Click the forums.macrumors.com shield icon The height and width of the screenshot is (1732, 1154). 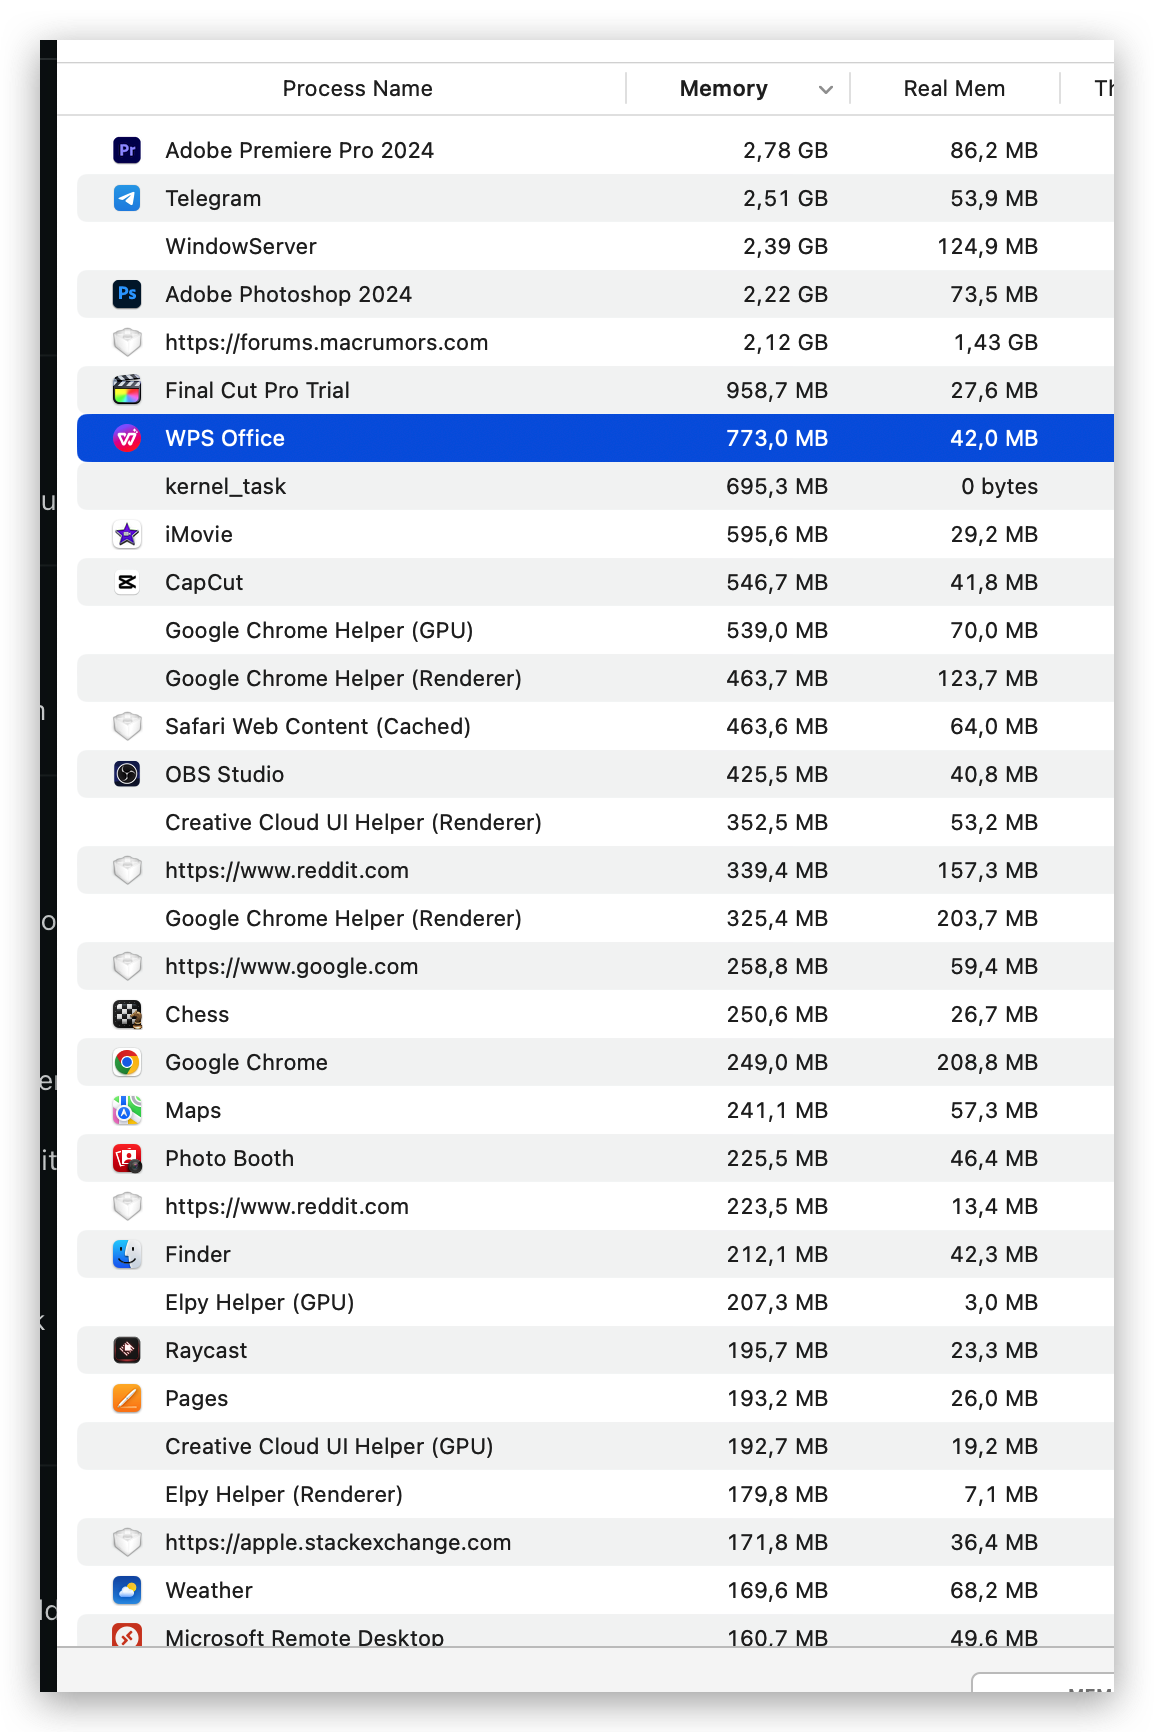[x=127, y=342]
